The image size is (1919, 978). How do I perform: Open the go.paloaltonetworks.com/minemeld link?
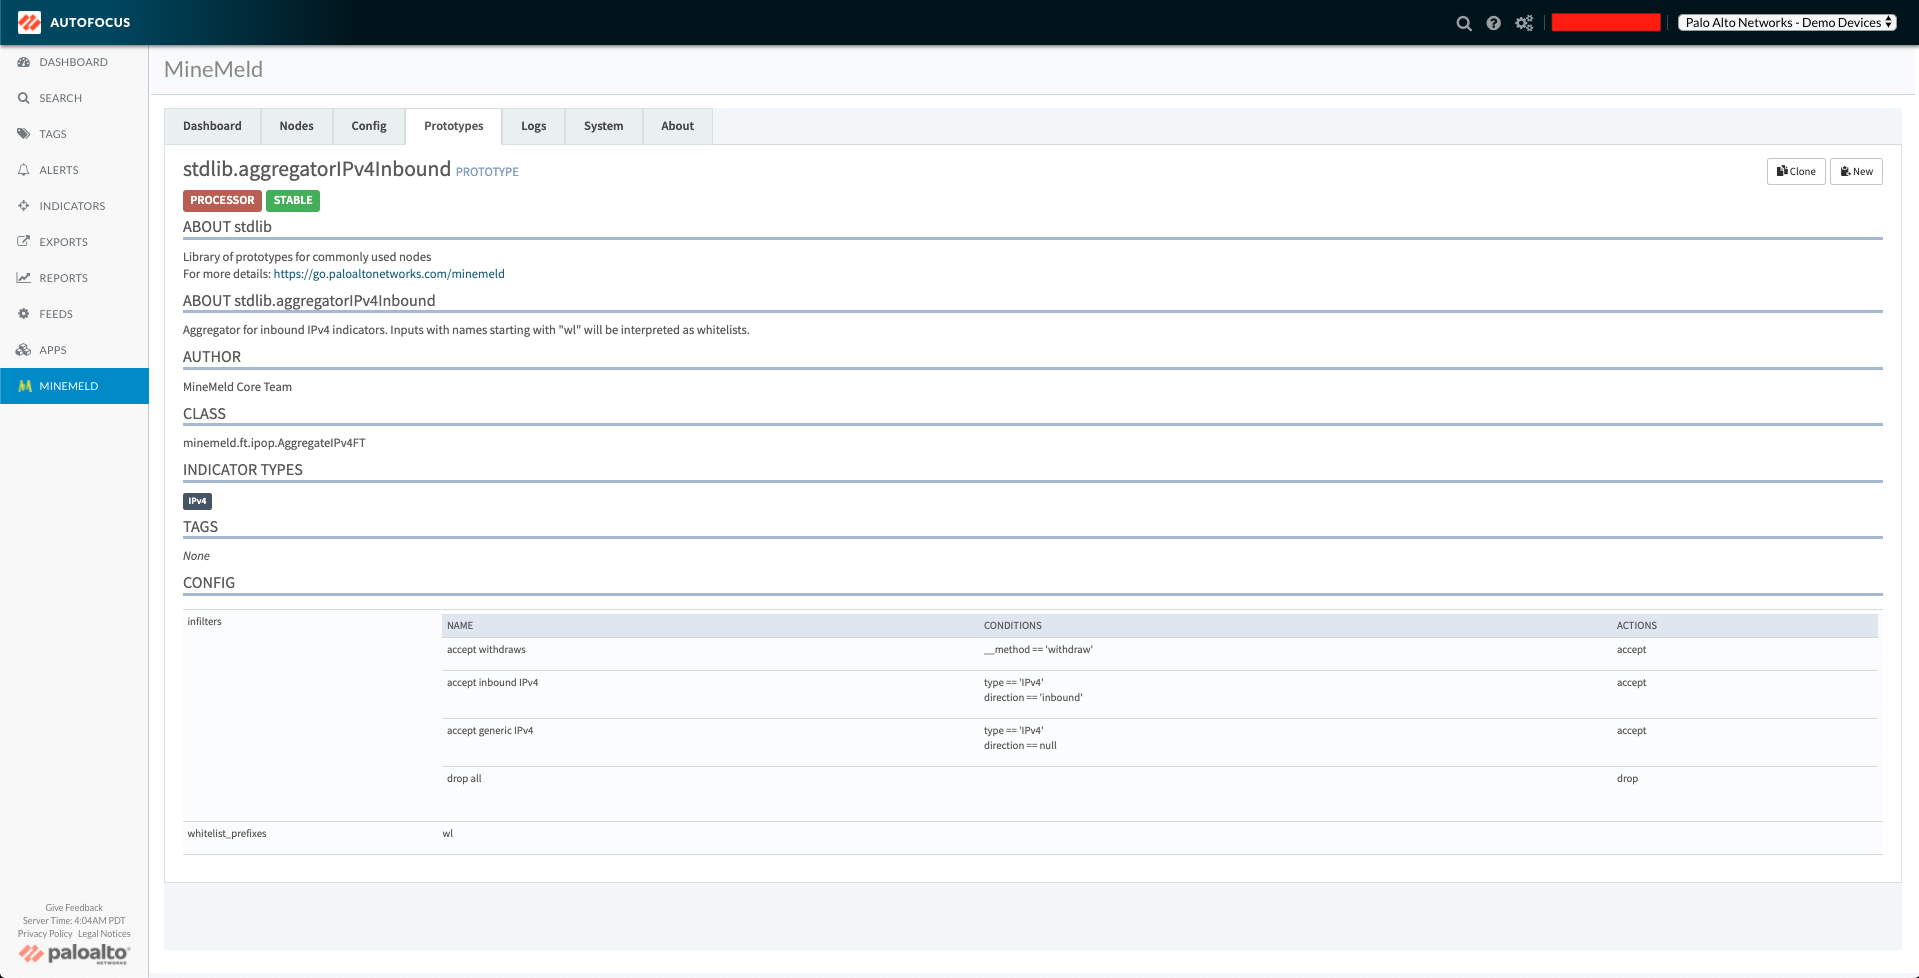click(389, 274)
